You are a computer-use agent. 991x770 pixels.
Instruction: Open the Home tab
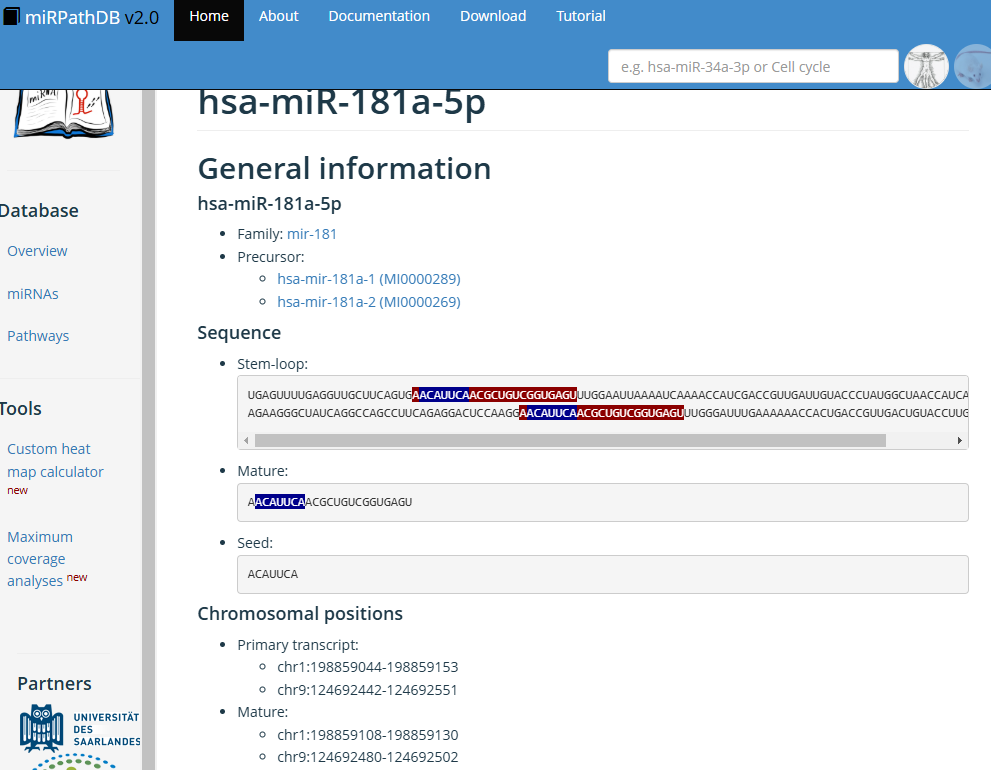(208, 16)
